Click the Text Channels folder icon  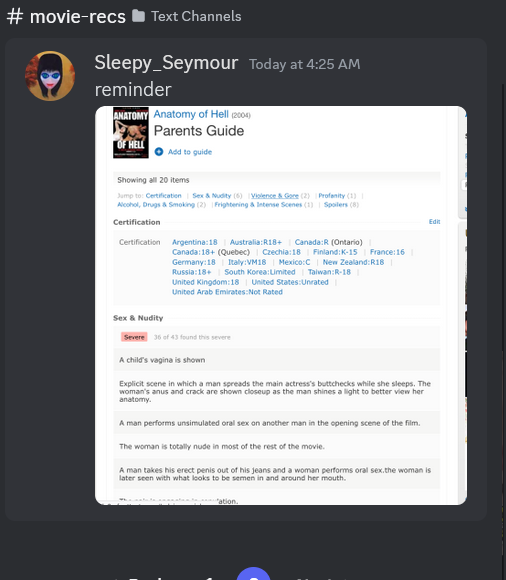(139, 16)
